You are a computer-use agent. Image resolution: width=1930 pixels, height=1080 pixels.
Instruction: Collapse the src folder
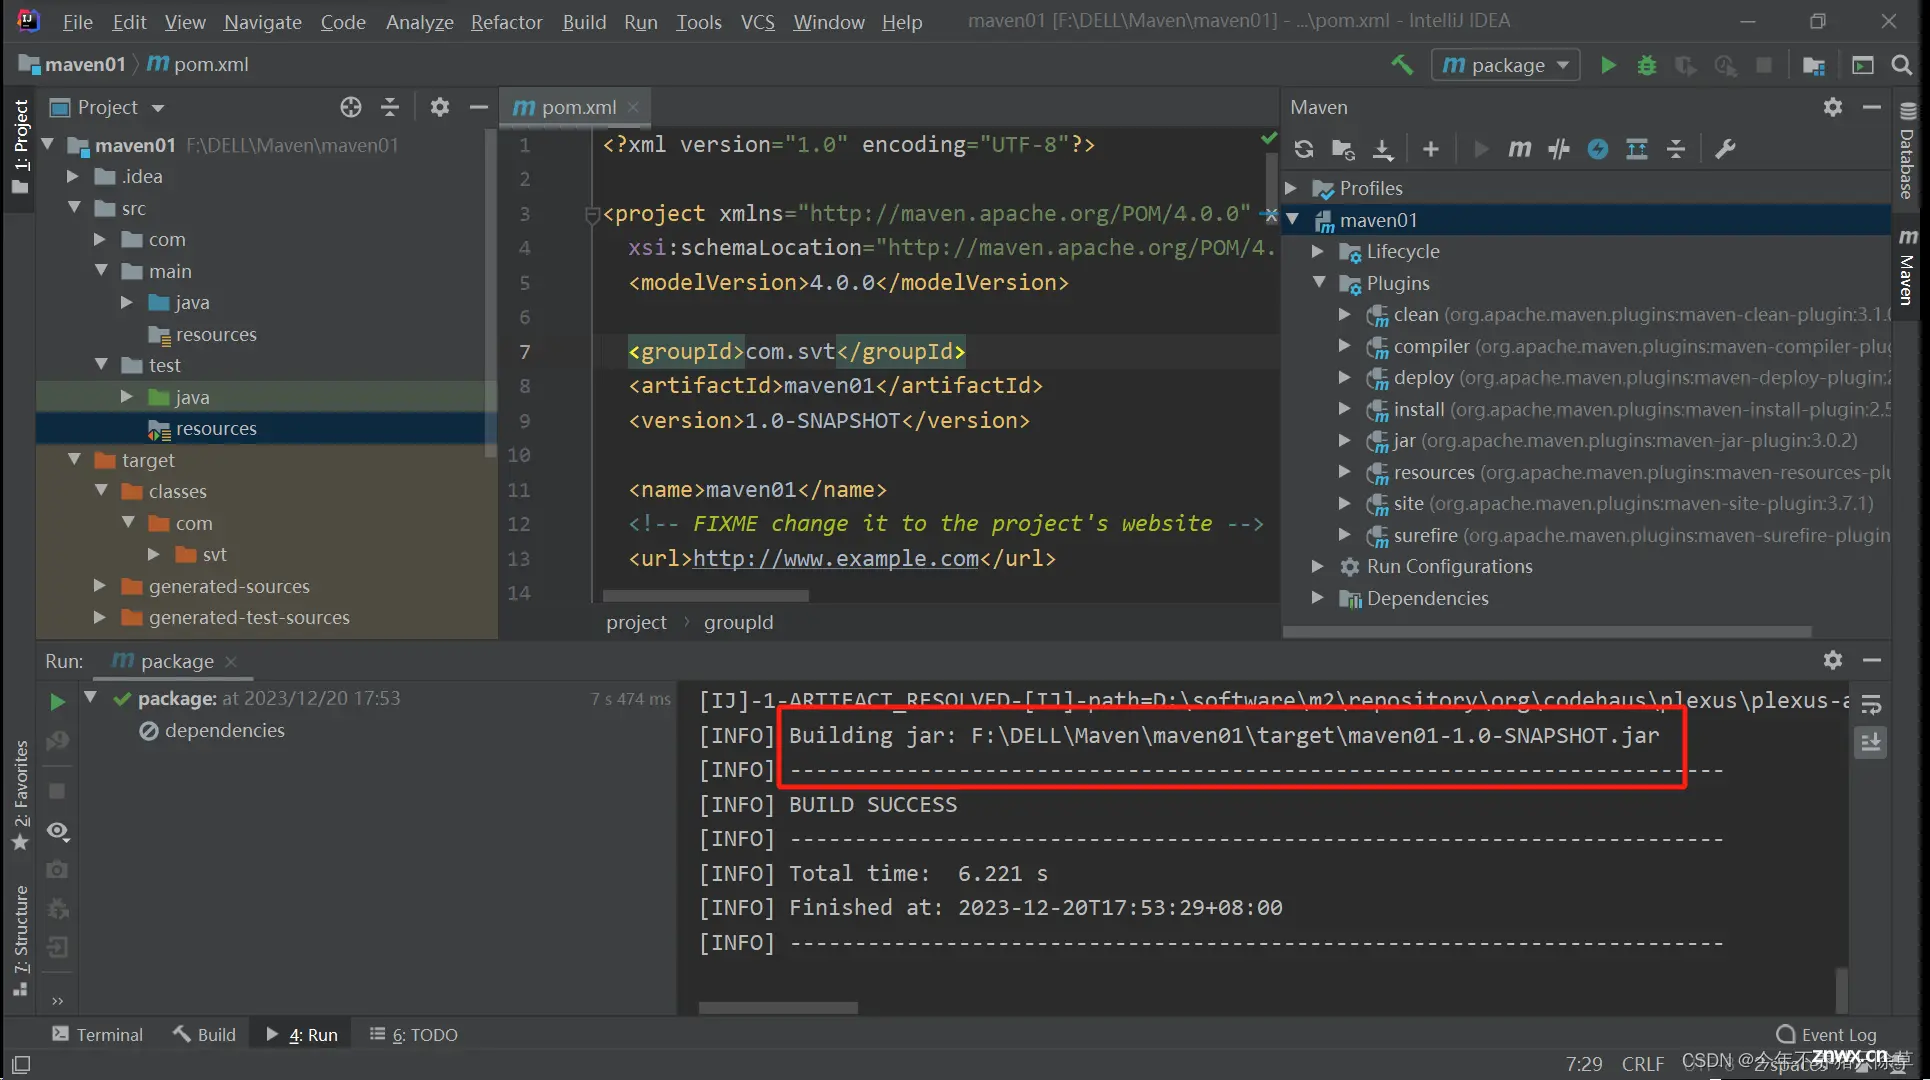[74, 208]
